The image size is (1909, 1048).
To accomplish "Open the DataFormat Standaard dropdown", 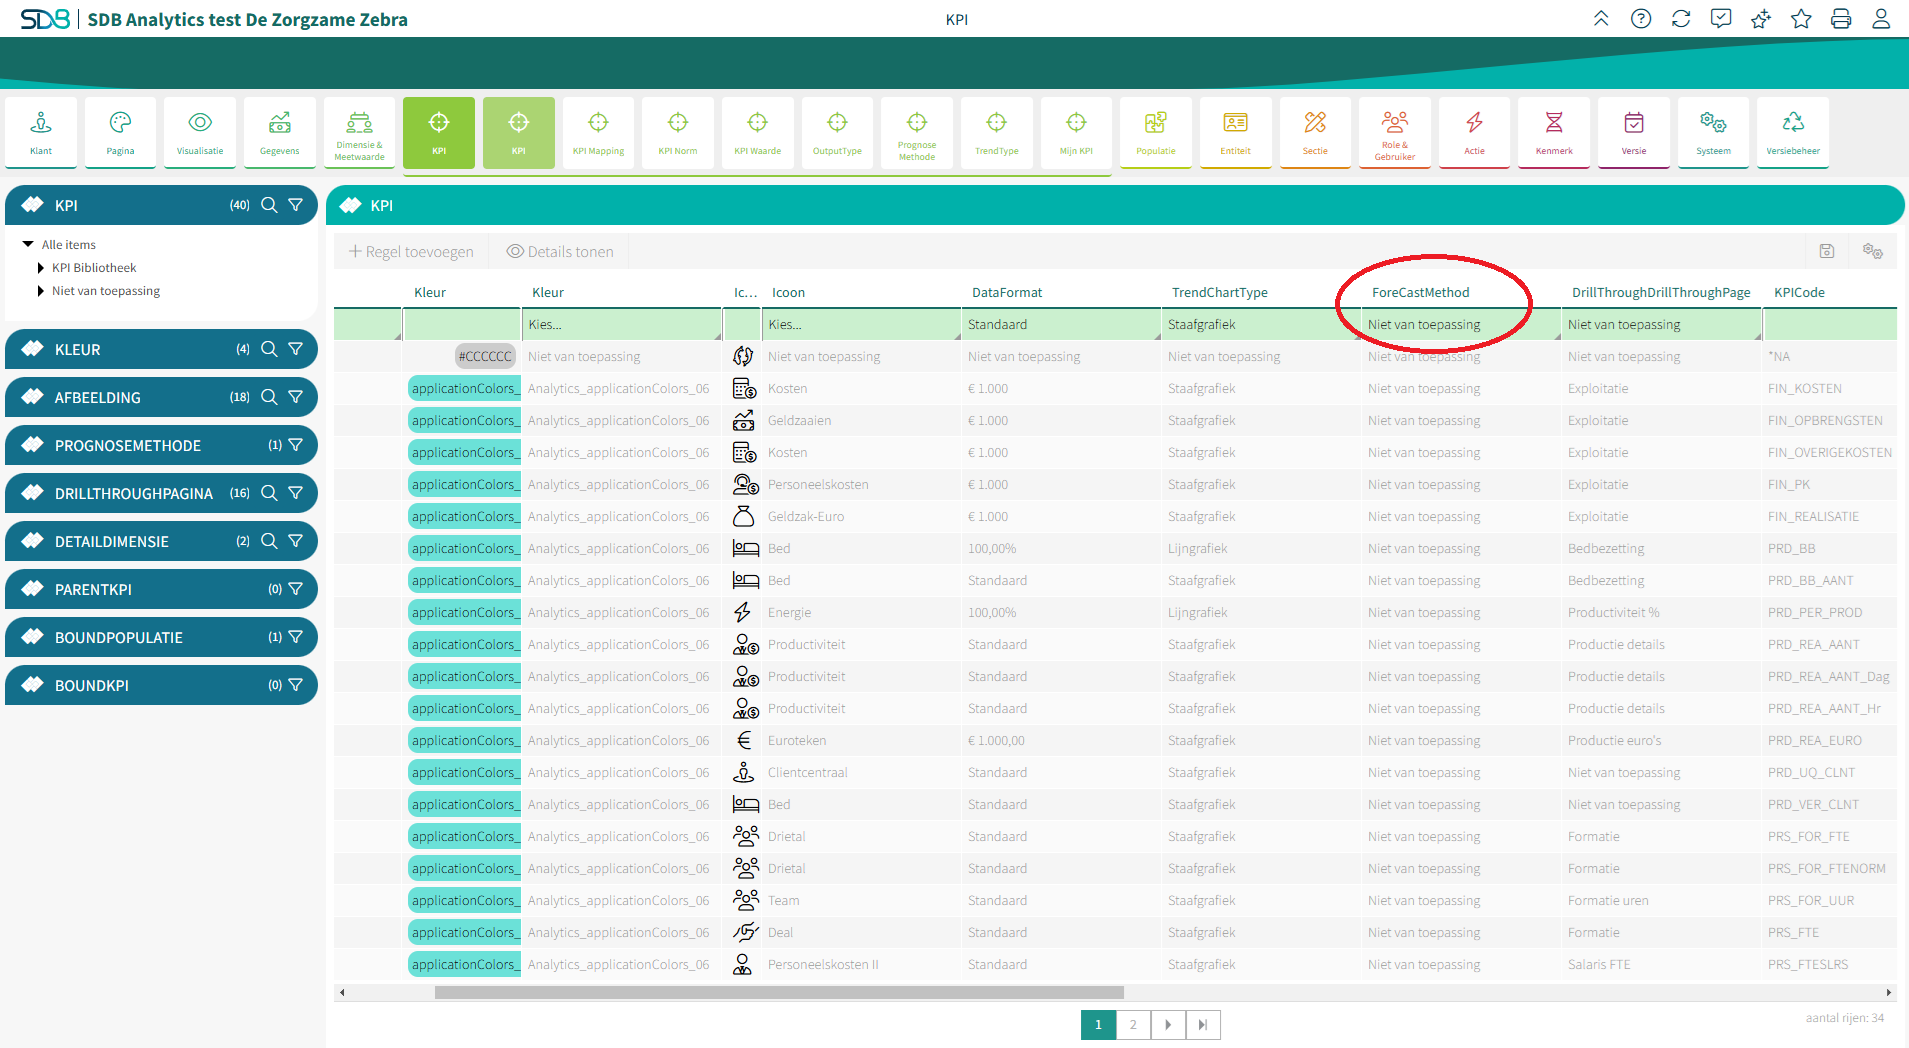I will pos(1061,325).
